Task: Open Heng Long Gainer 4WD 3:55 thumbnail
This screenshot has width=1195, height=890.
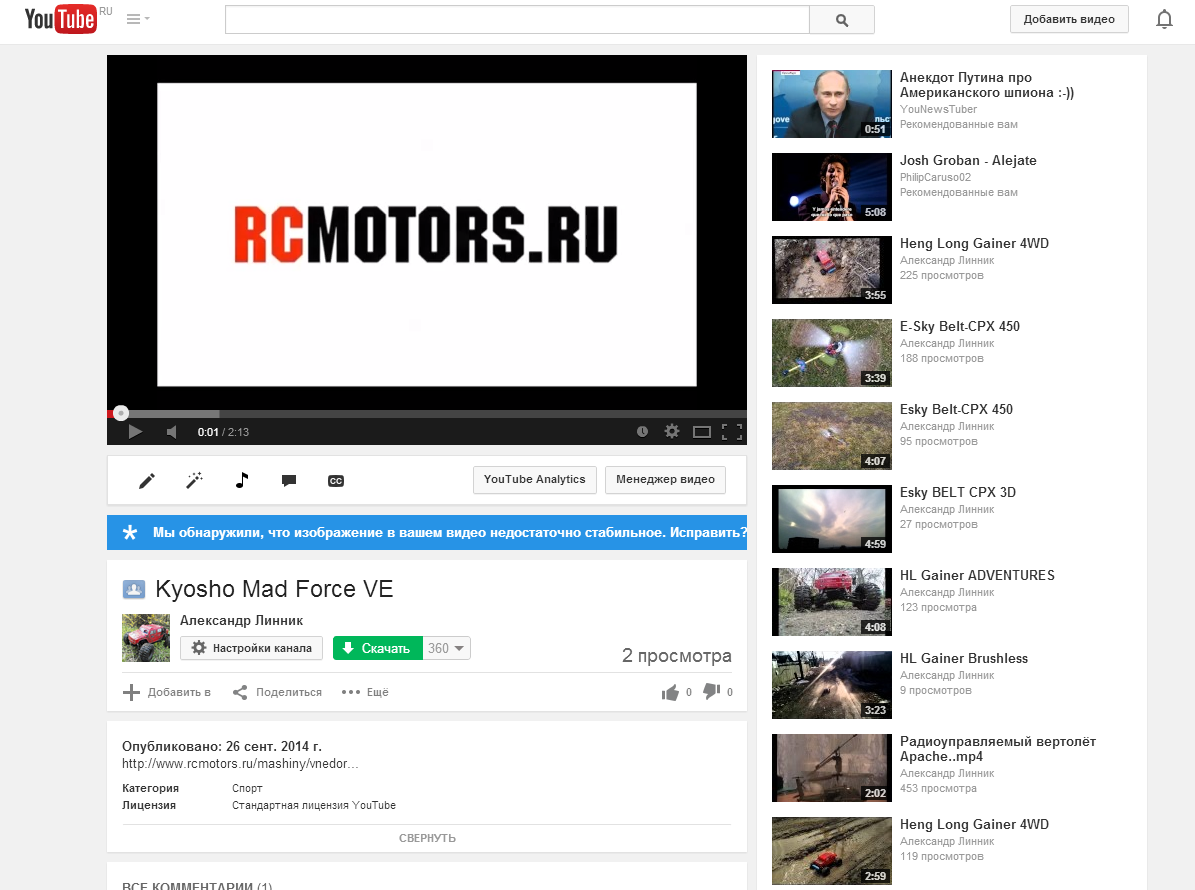Action: click(x=831, y=270)
